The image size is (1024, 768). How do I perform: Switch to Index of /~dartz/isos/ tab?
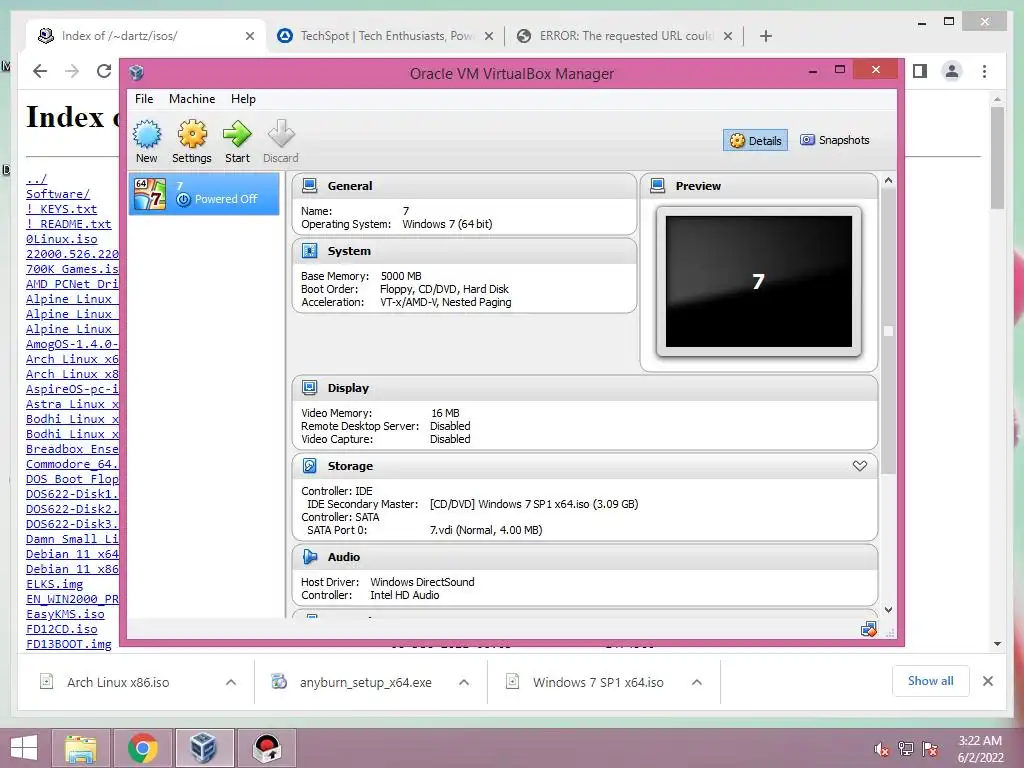coord(146,36)
